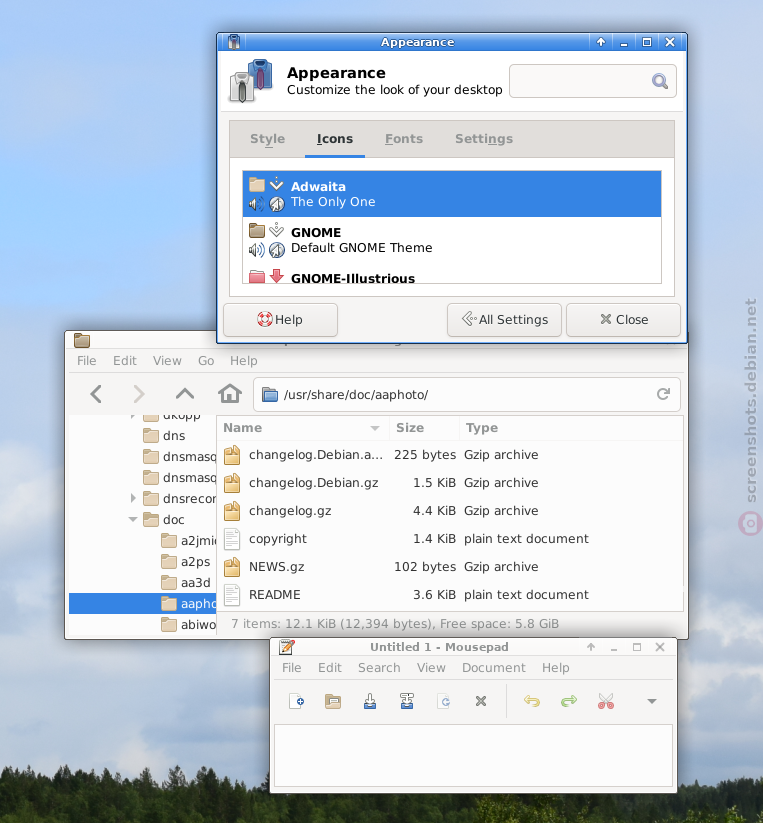Switch to the Fonts tab

(404, 139)
